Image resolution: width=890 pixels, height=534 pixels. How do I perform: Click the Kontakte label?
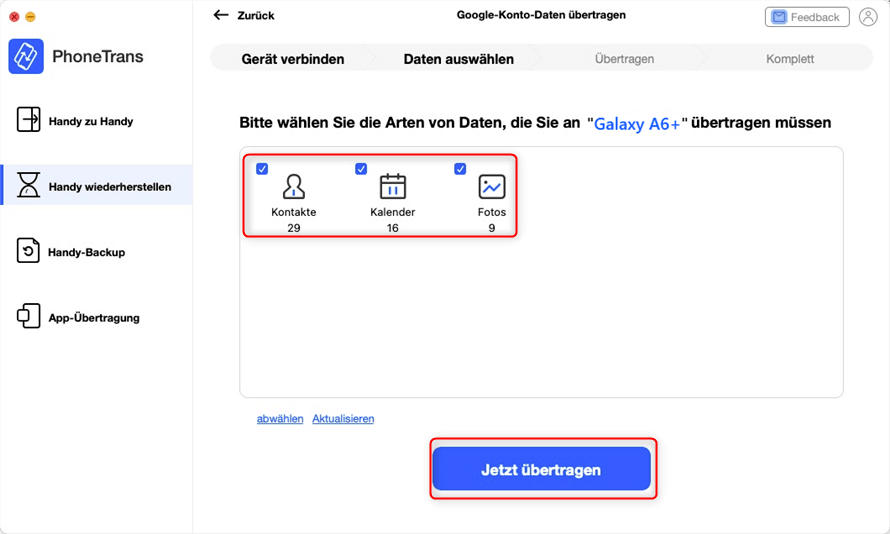(293, 212)
